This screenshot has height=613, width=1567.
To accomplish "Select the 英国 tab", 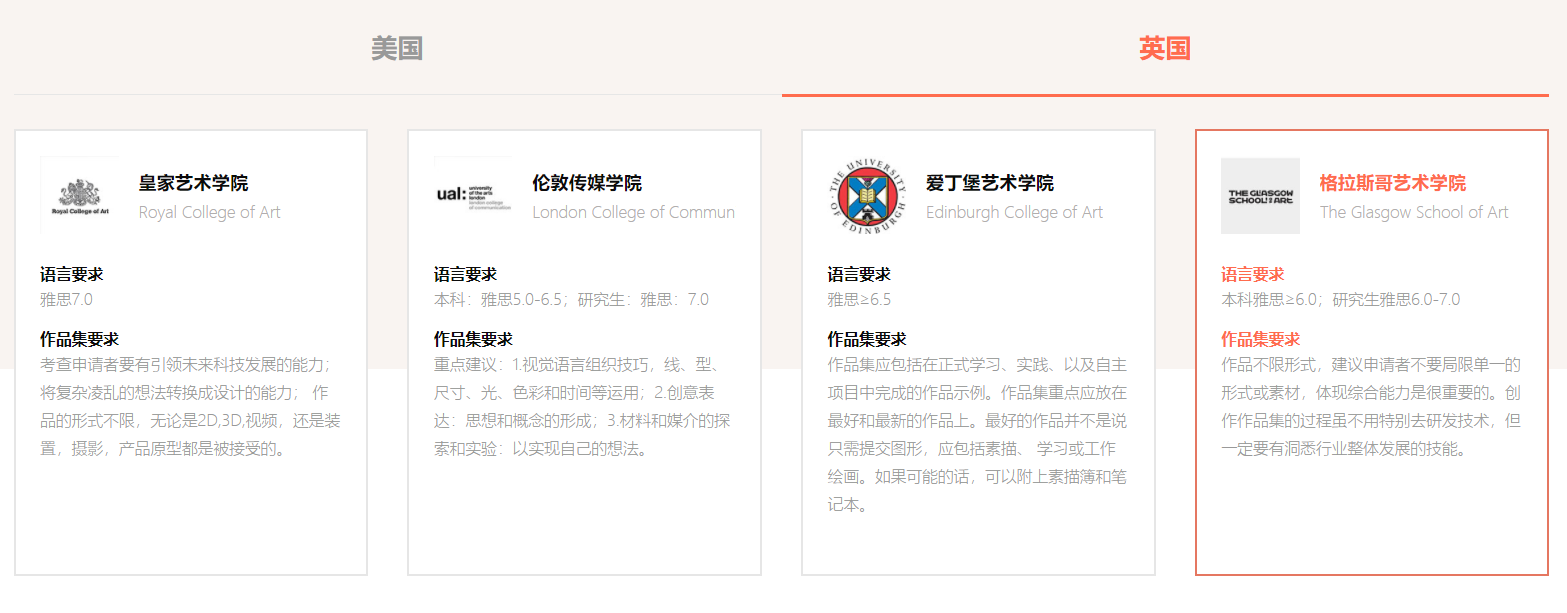I will coord(1165,48).
